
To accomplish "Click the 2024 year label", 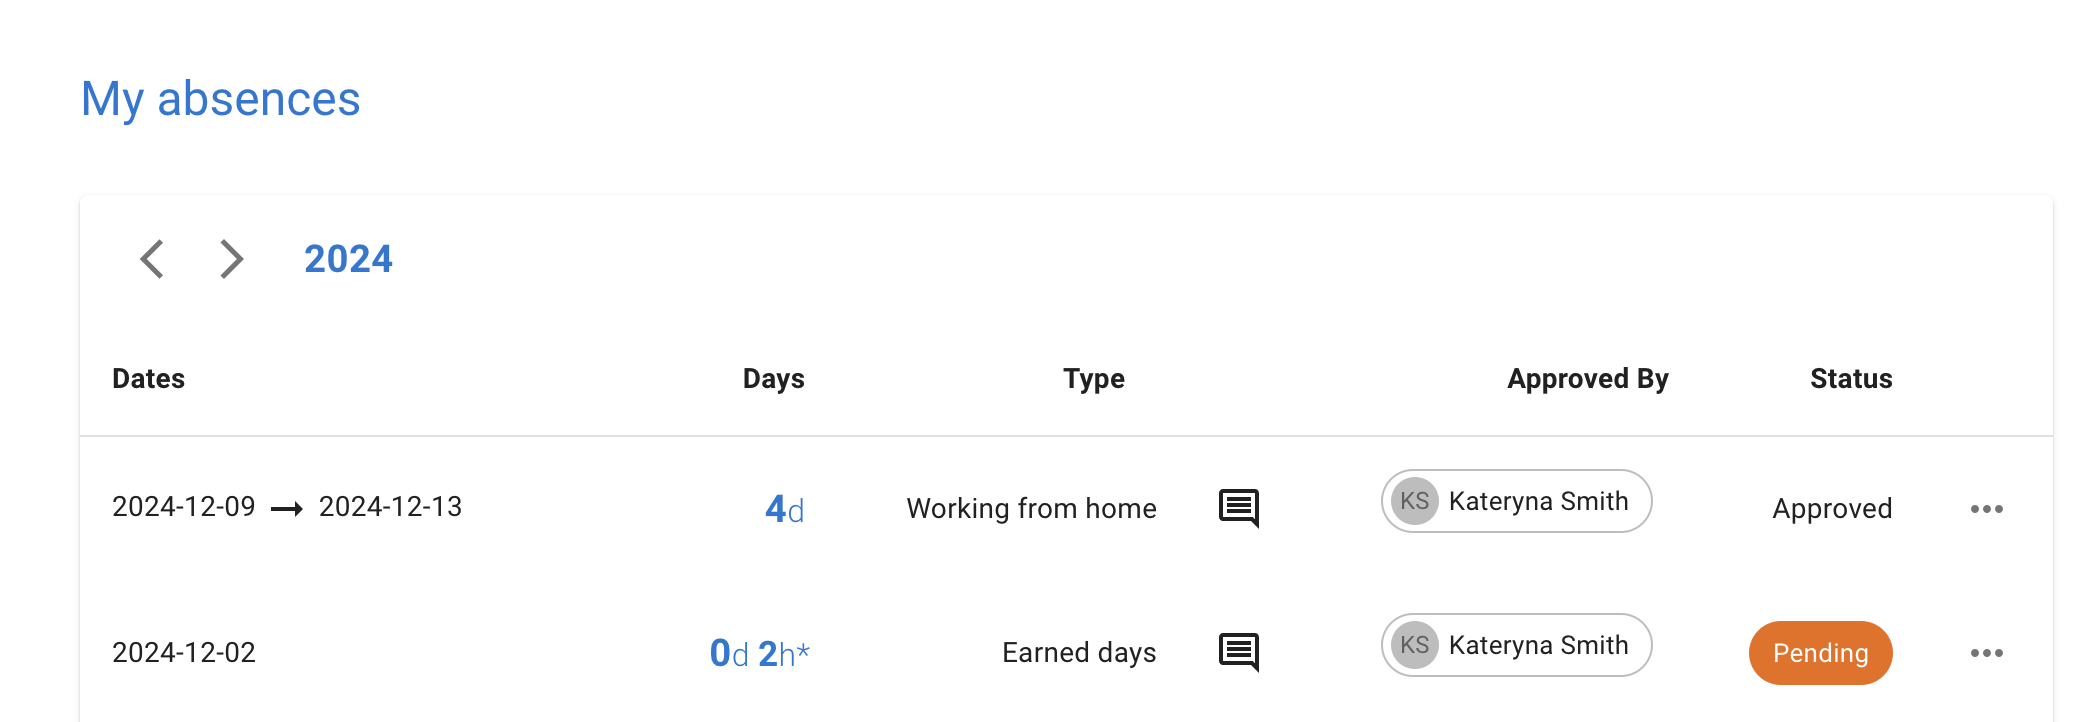I will [x=348, y=258].
